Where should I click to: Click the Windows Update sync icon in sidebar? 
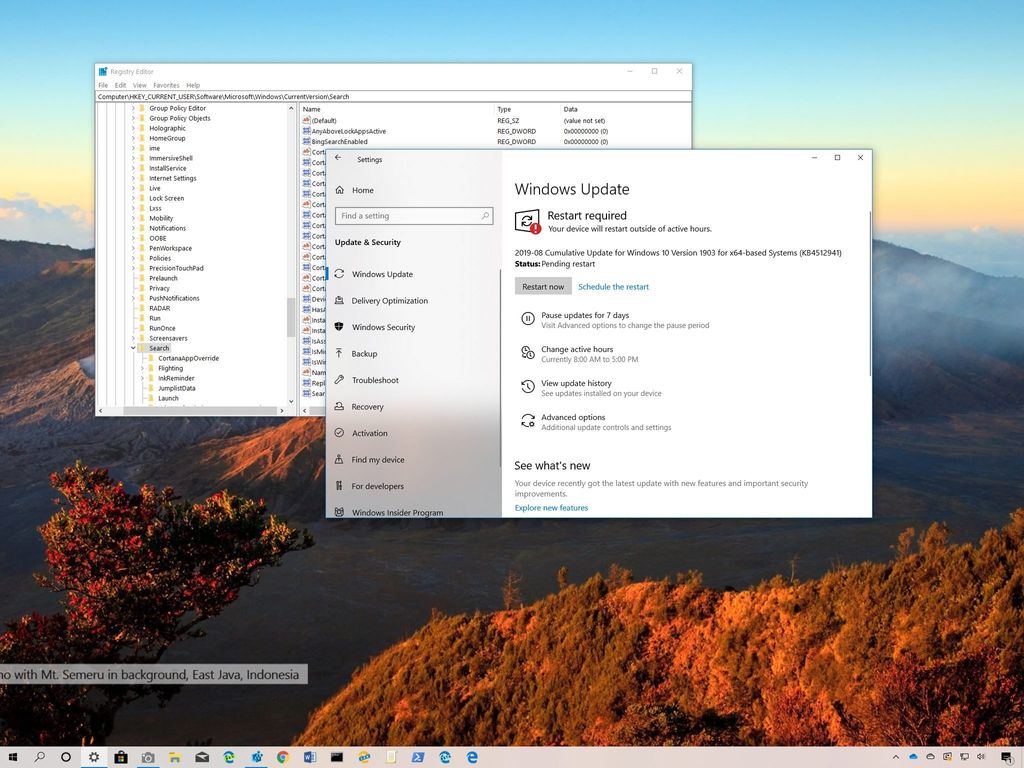pos(340,274)
